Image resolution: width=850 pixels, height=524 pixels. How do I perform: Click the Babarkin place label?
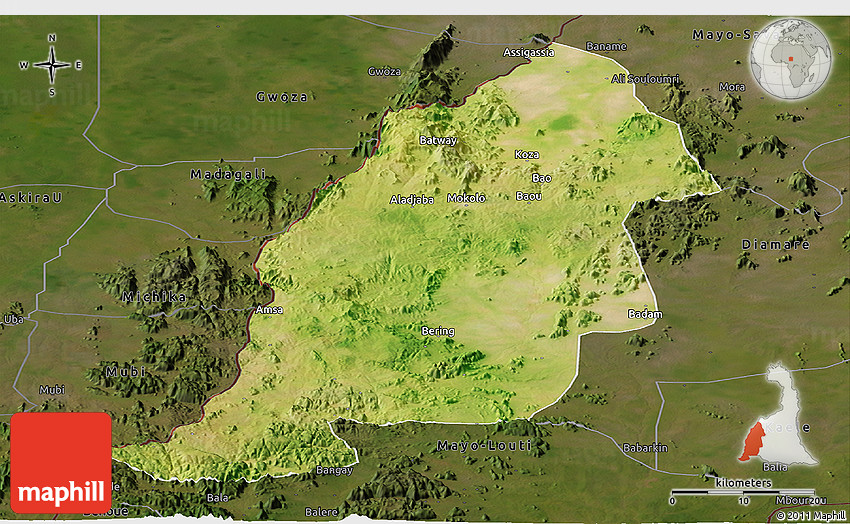pyautogui.click(x=644, y=447)
